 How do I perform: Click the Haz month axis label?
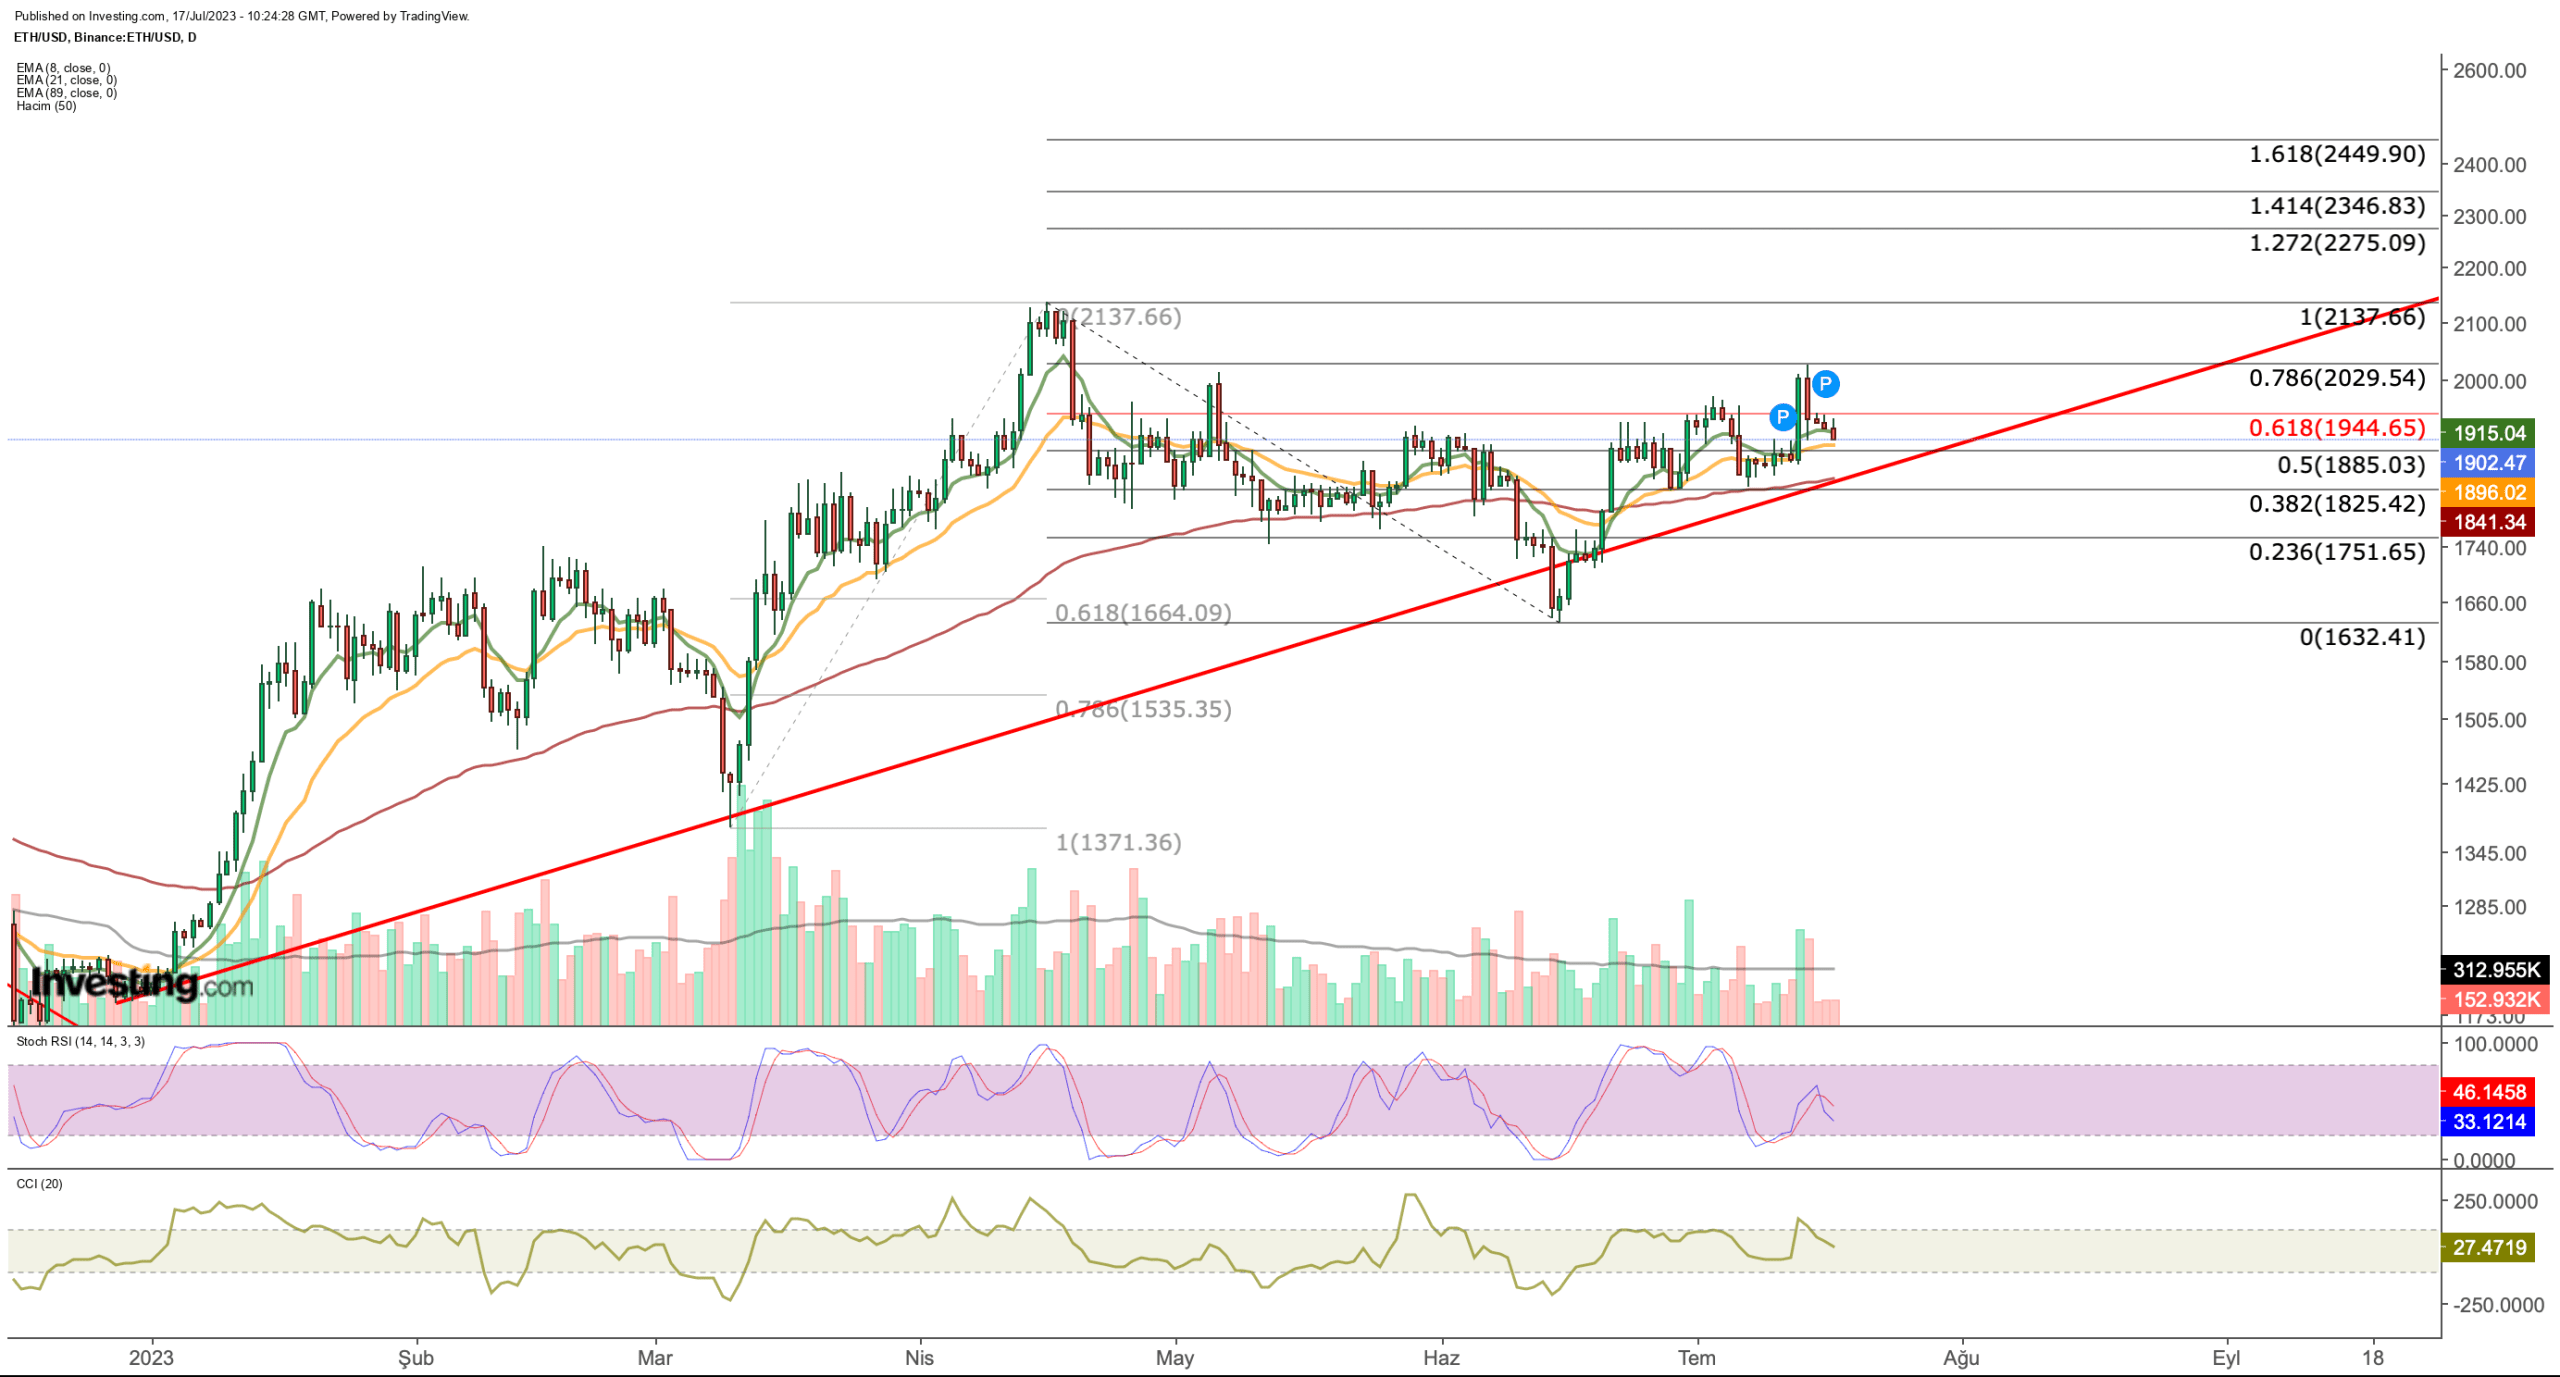pos(1442,1358)
